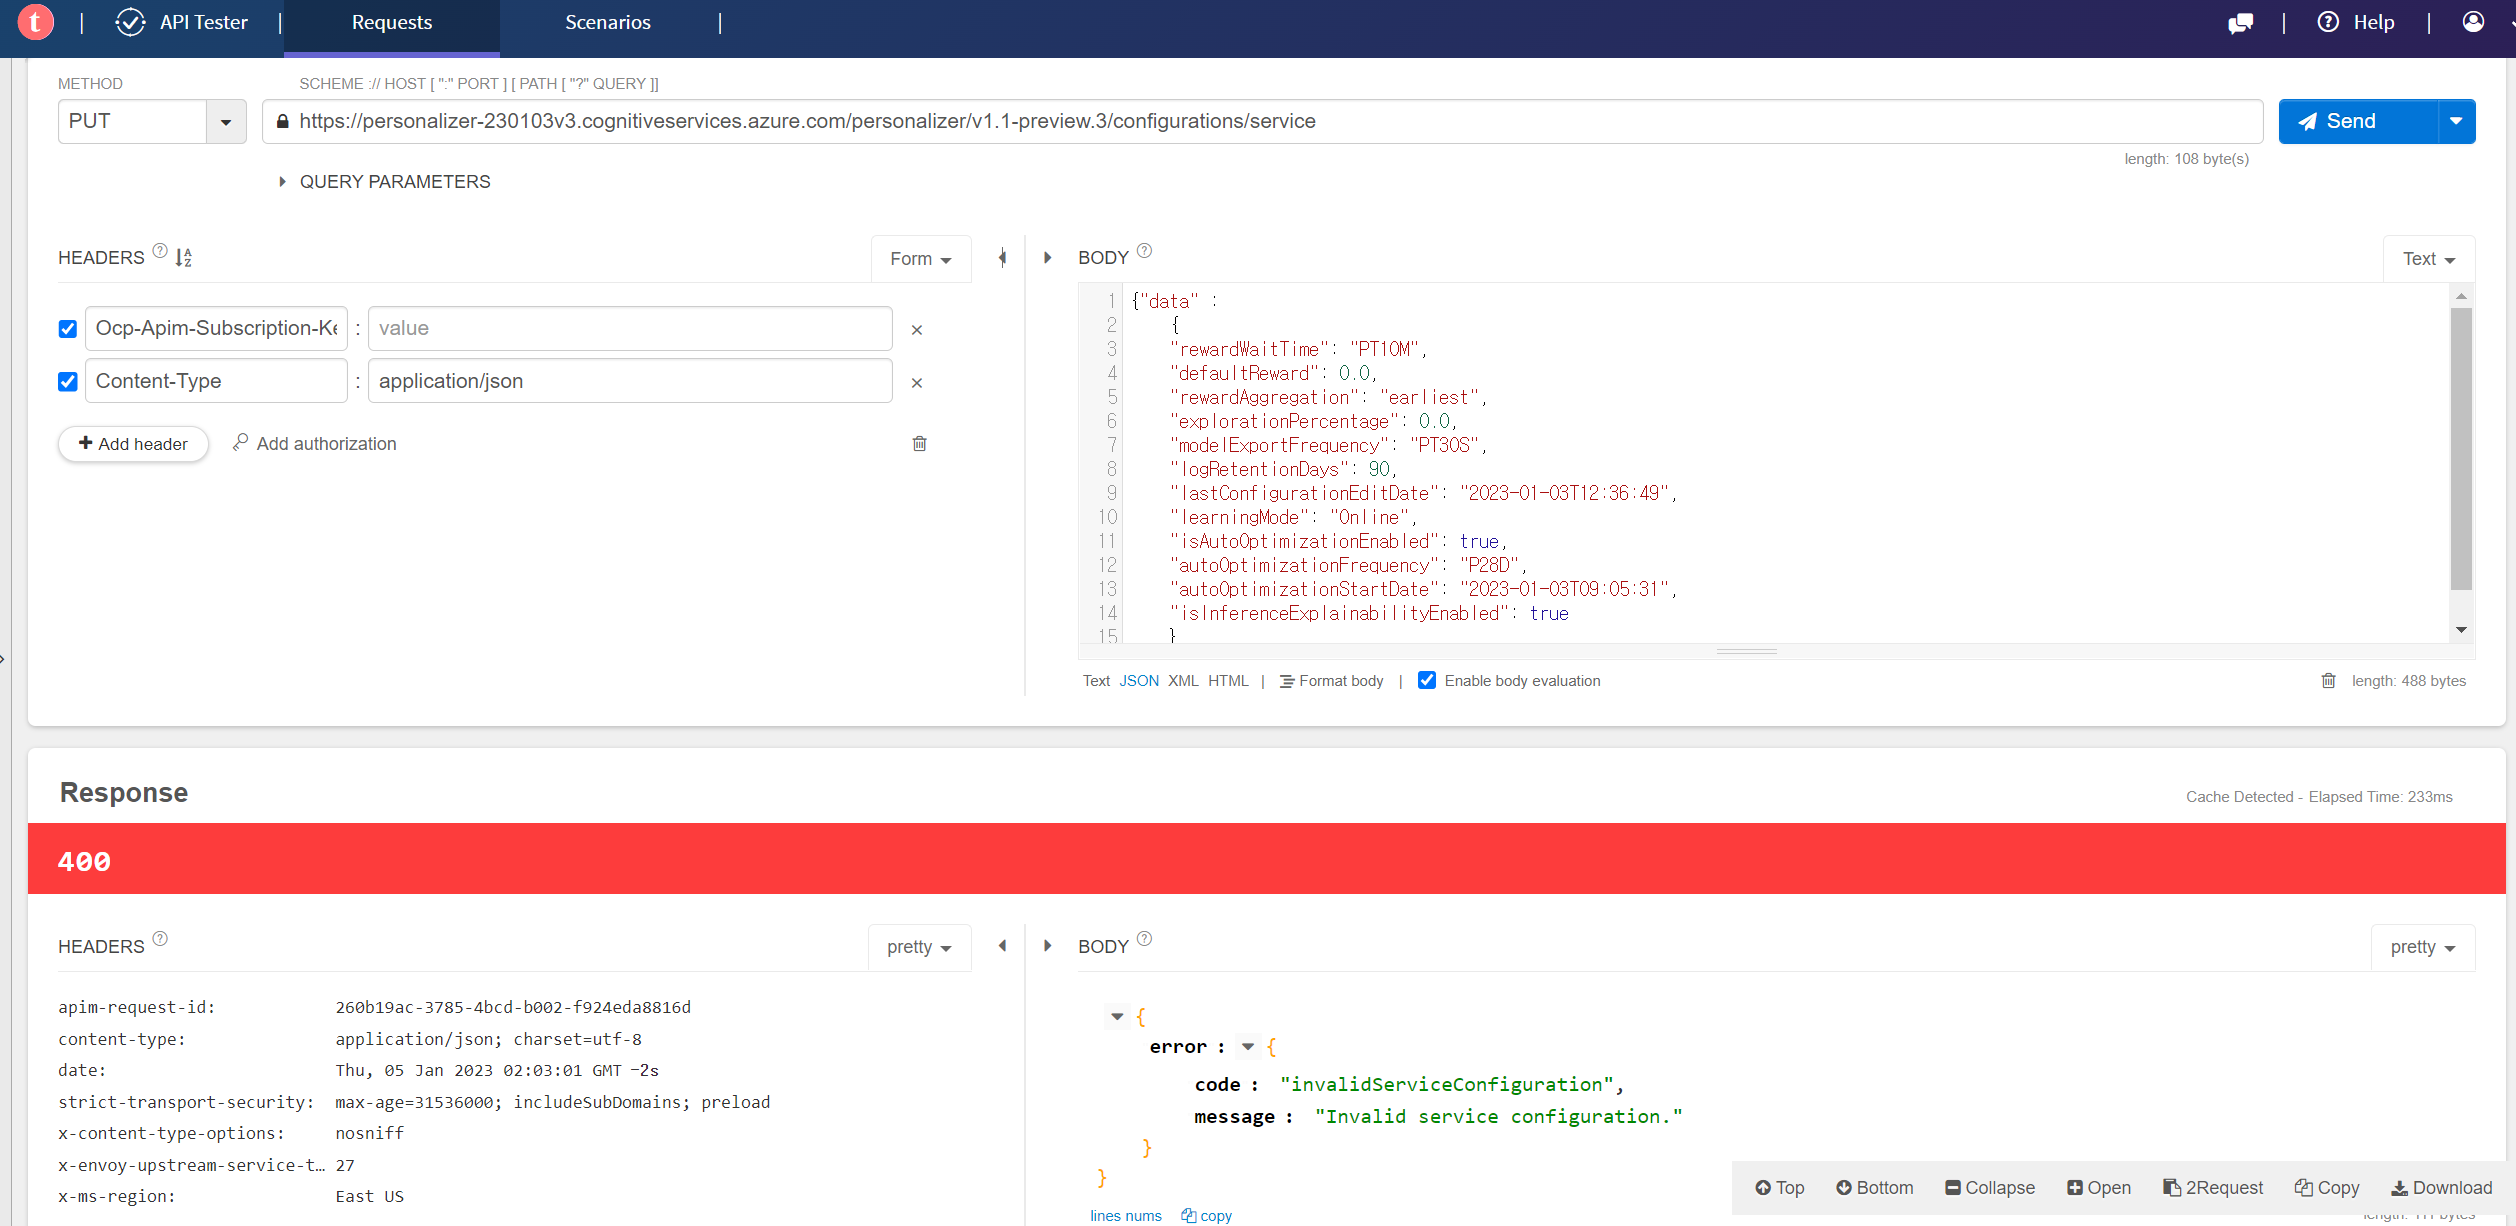The width and height of the screenshot is (2516, 1226).
Task: Click the request body scrollbar
Action: pos(2461,450)
